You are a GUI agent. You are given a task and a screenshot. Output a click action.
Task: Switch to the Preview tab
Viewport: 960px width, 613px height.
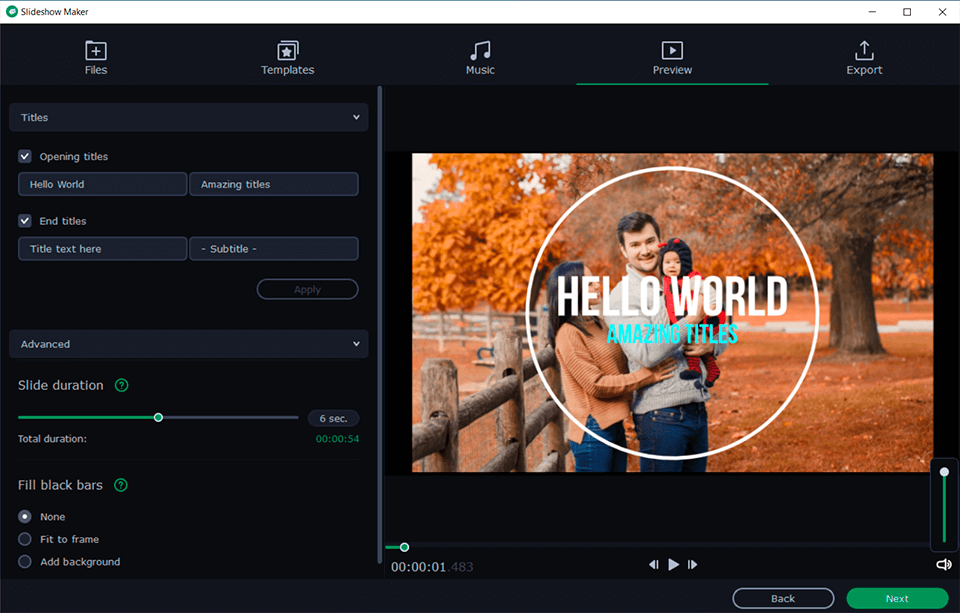click(672, 58)
